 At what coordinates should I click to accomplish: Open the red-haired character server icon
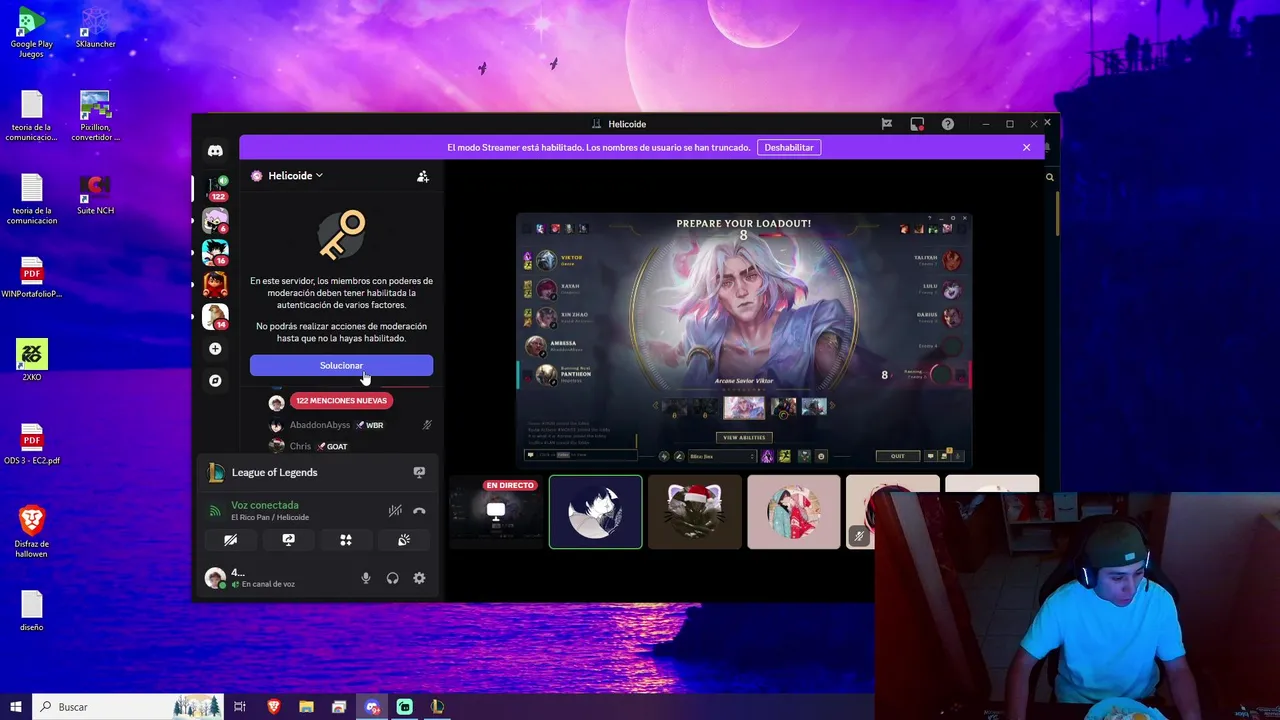[x=215, y=284]
